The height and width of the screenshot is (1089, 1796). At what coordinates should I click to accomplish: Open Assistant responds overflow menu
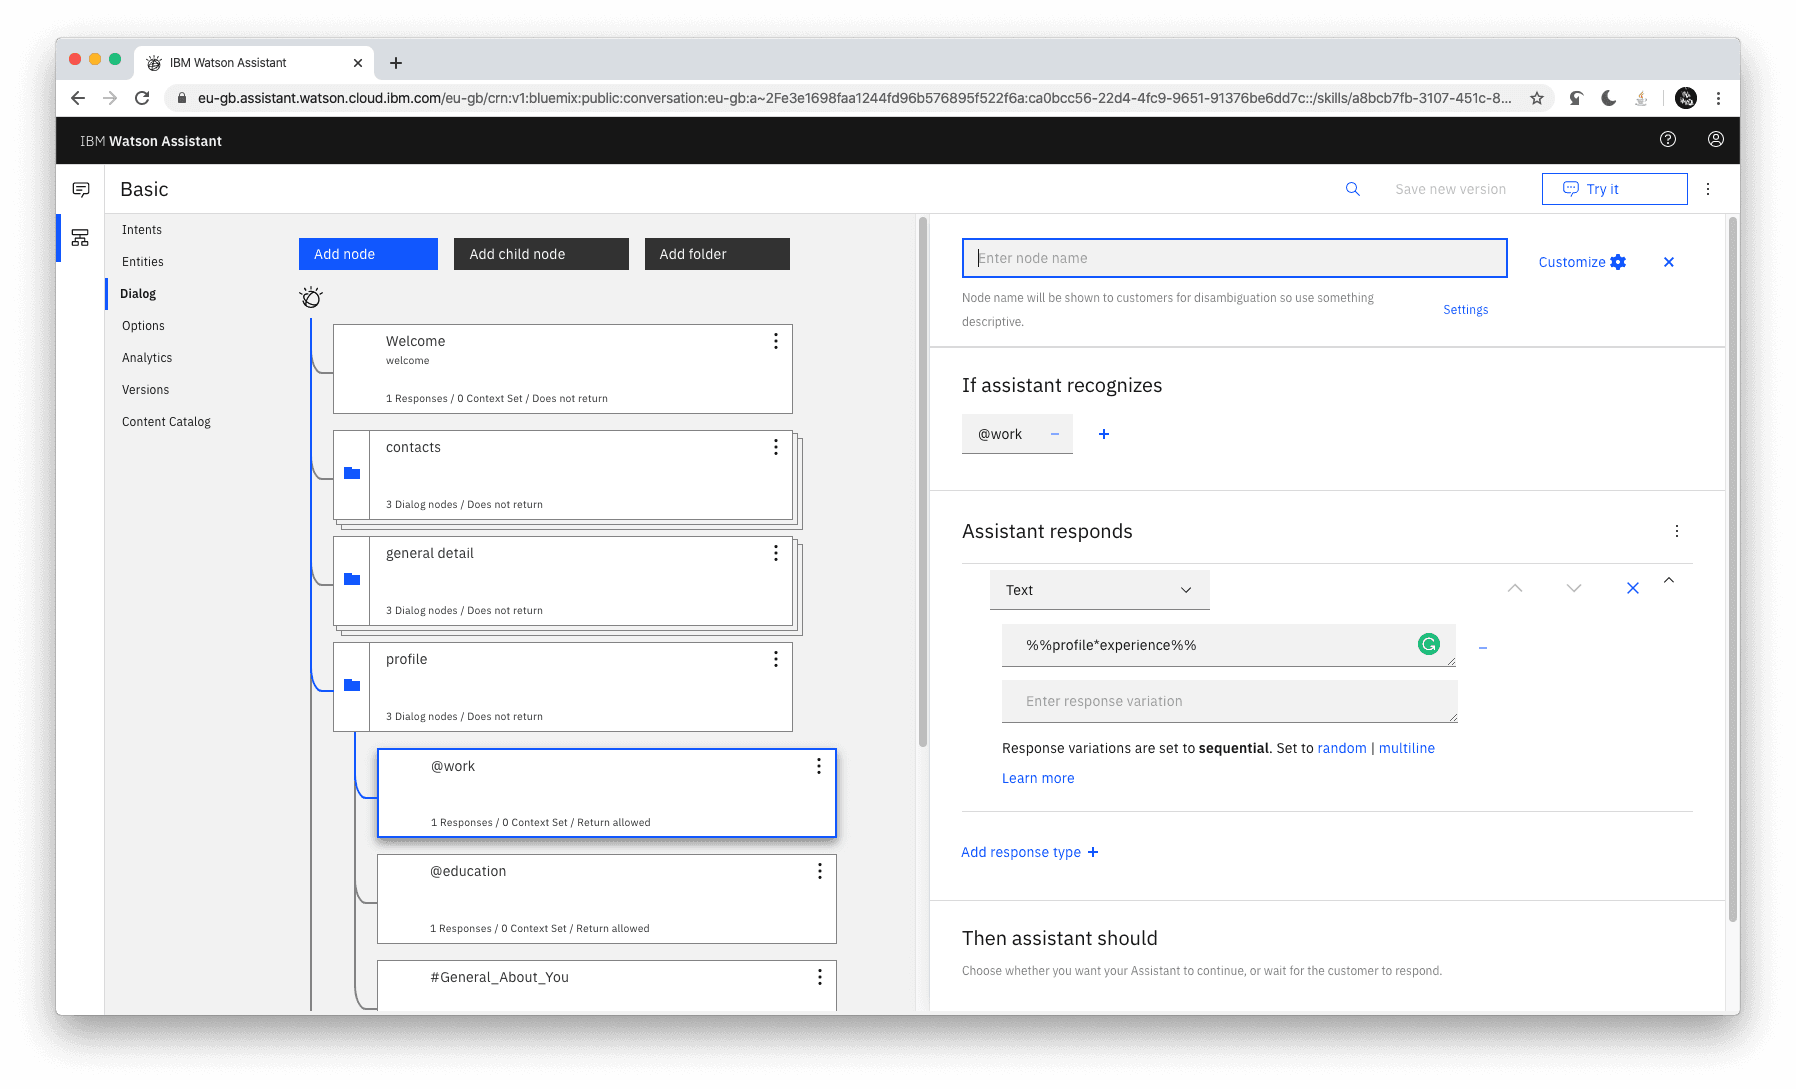(1677, 531)
